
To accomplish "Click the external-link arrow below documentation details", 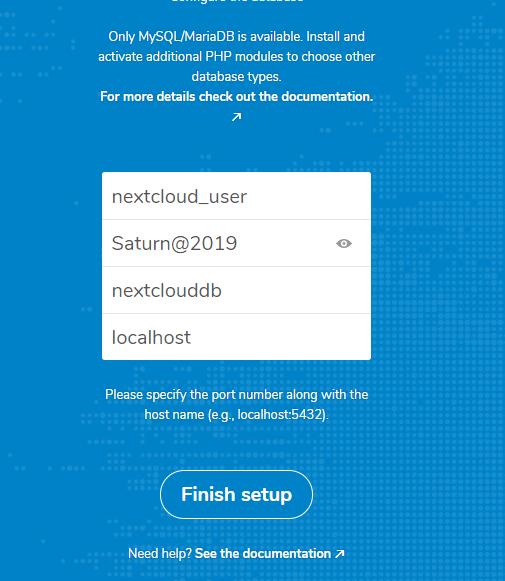I will point(236,117).
